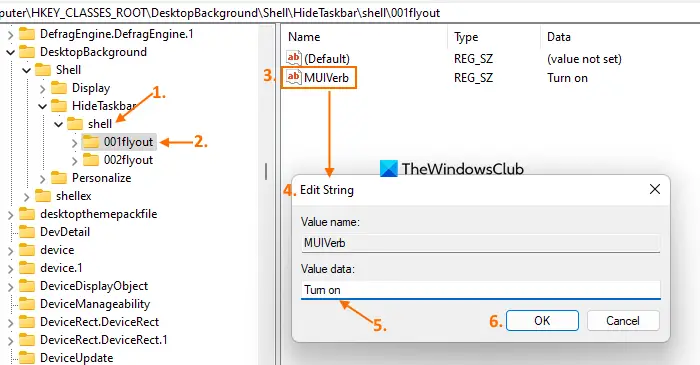Collapse the Shell key under DesktopBackground
This screenshot has height=365, width=700.
pyautogui.click(x=26, y=71)
